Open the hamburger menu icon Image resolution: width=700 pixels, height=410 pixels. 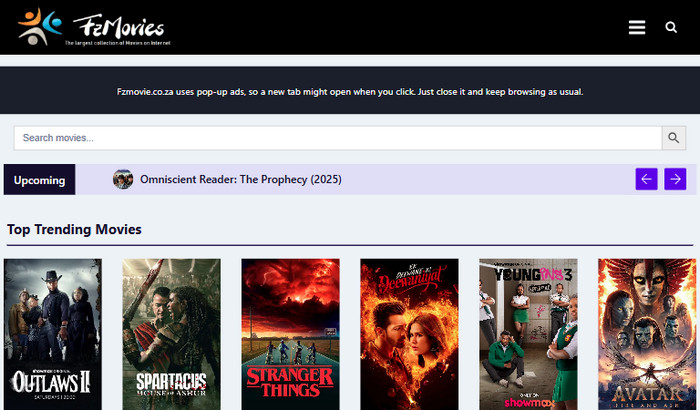pos(637,27)
